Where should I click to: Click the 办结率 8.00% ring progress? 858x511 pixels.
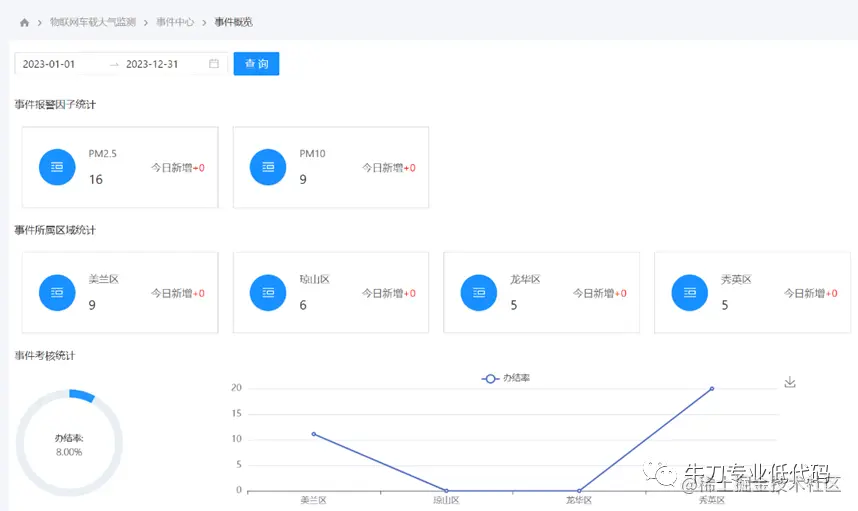click(x=69, y=443)
